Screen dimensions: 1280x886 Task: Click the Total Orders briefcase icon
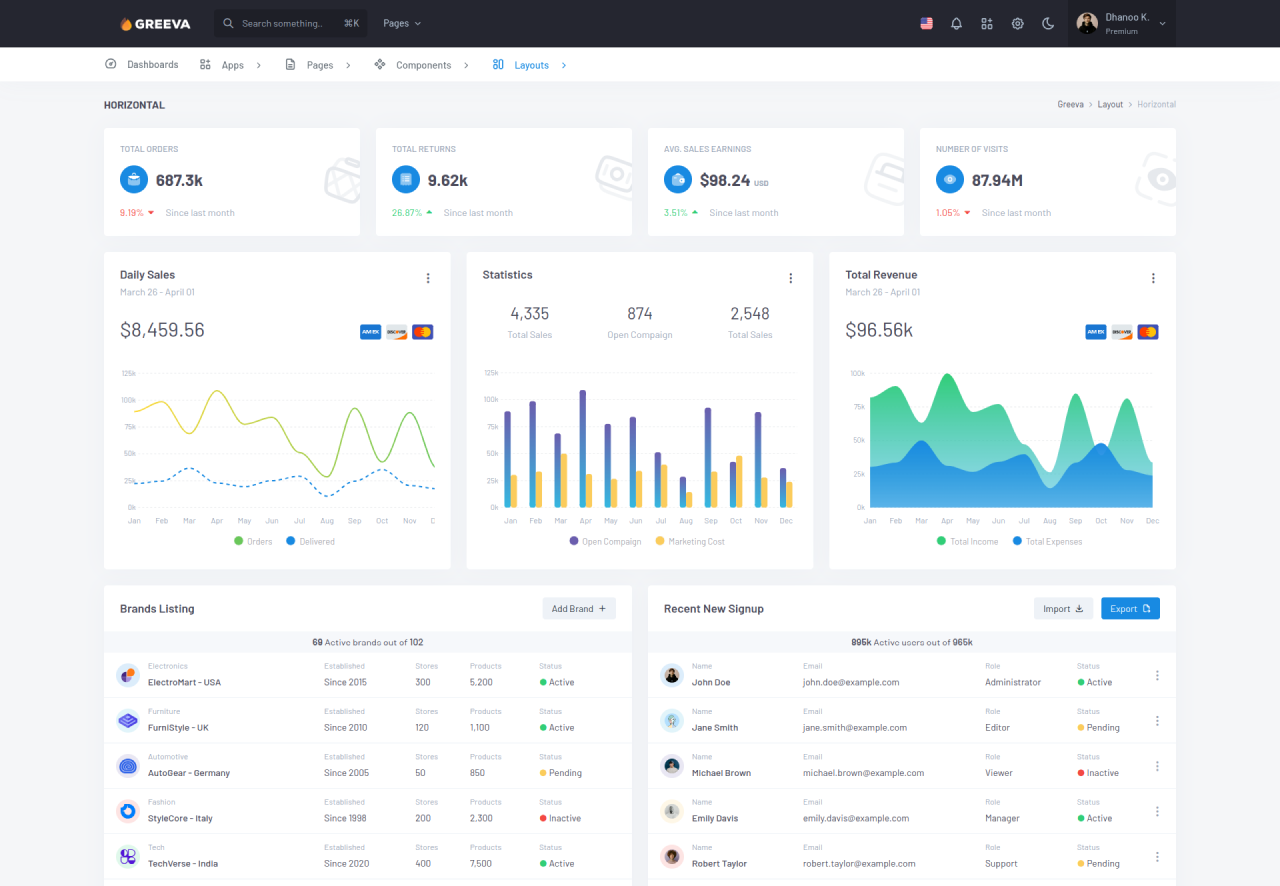click(x=134, y=180)
